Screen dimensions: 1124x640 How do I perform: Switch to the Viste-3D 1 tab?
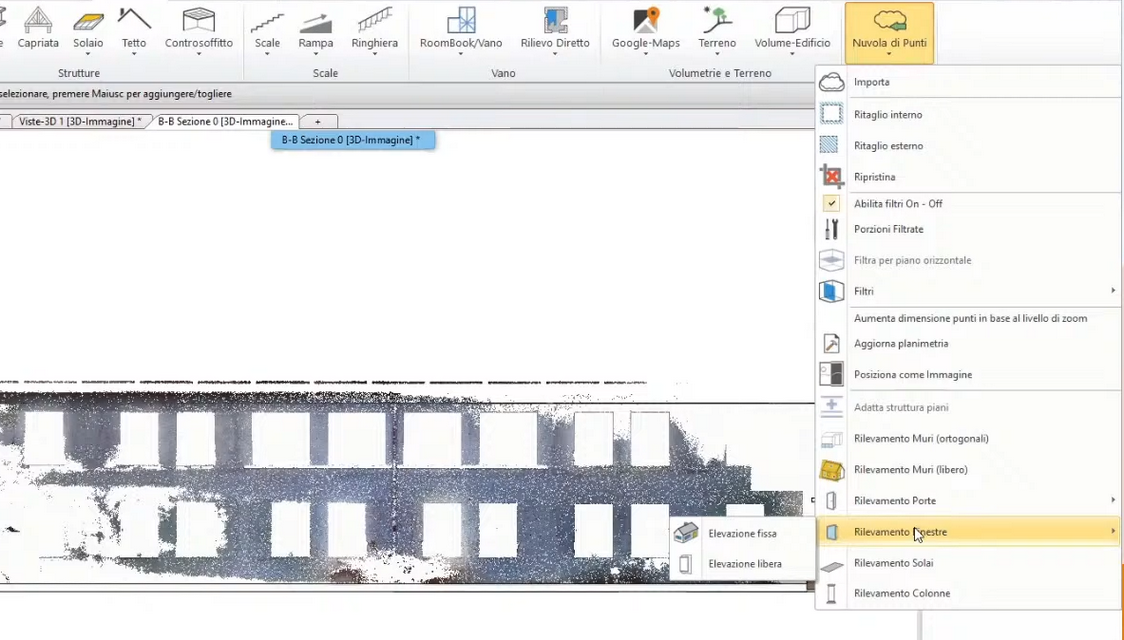80,121
